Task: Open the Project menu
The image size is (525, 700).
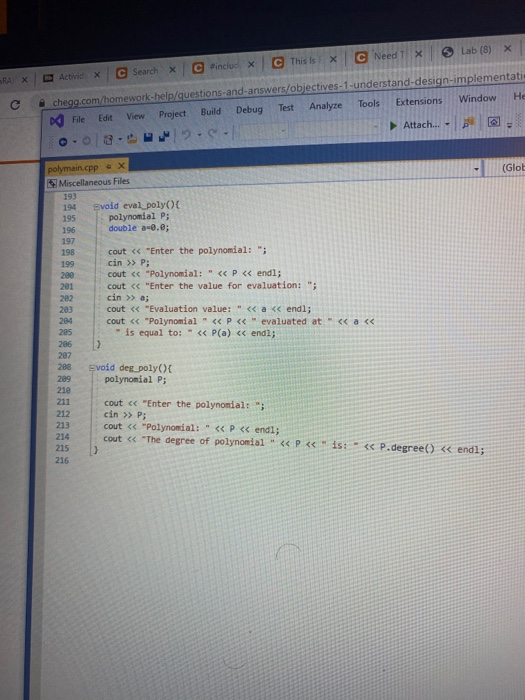Action: coord(172,114)
